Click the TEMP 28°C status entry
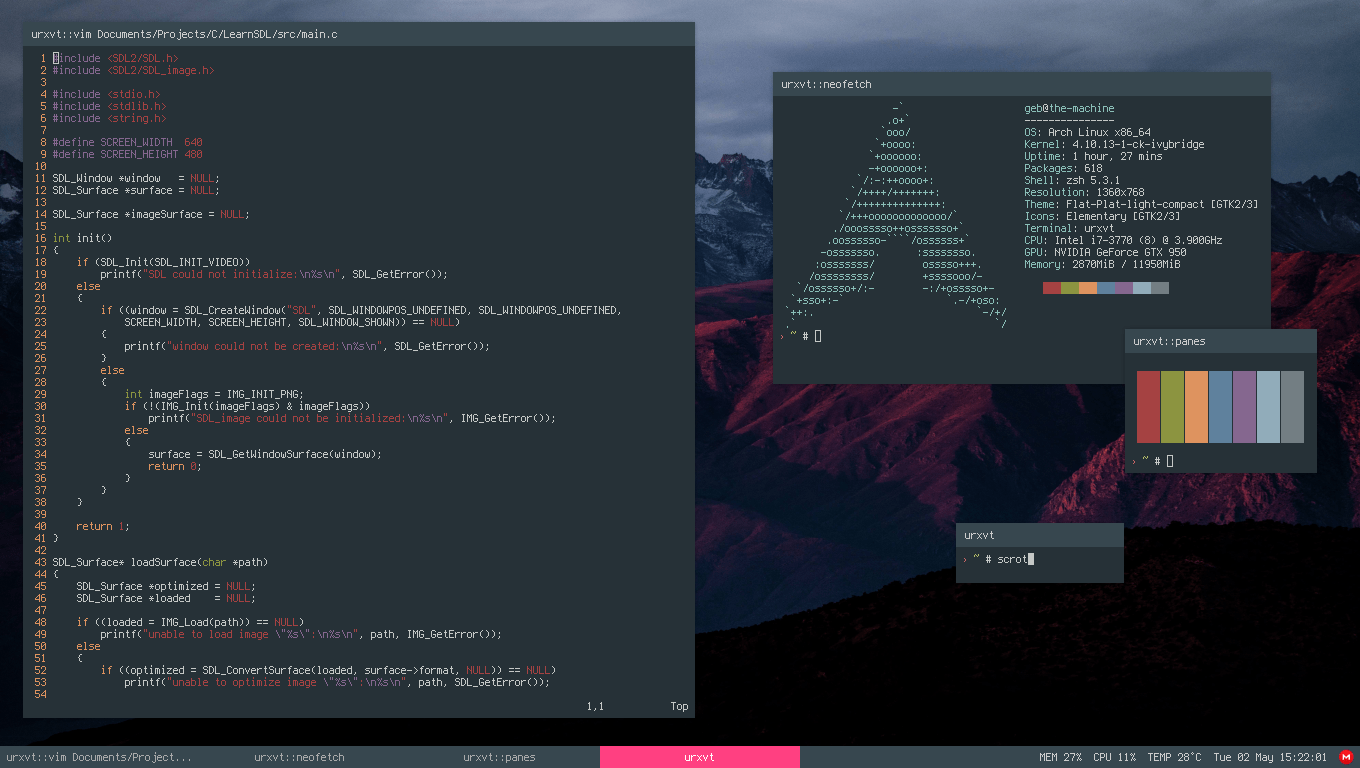 pyautogui.click(x=1174, y=757)
